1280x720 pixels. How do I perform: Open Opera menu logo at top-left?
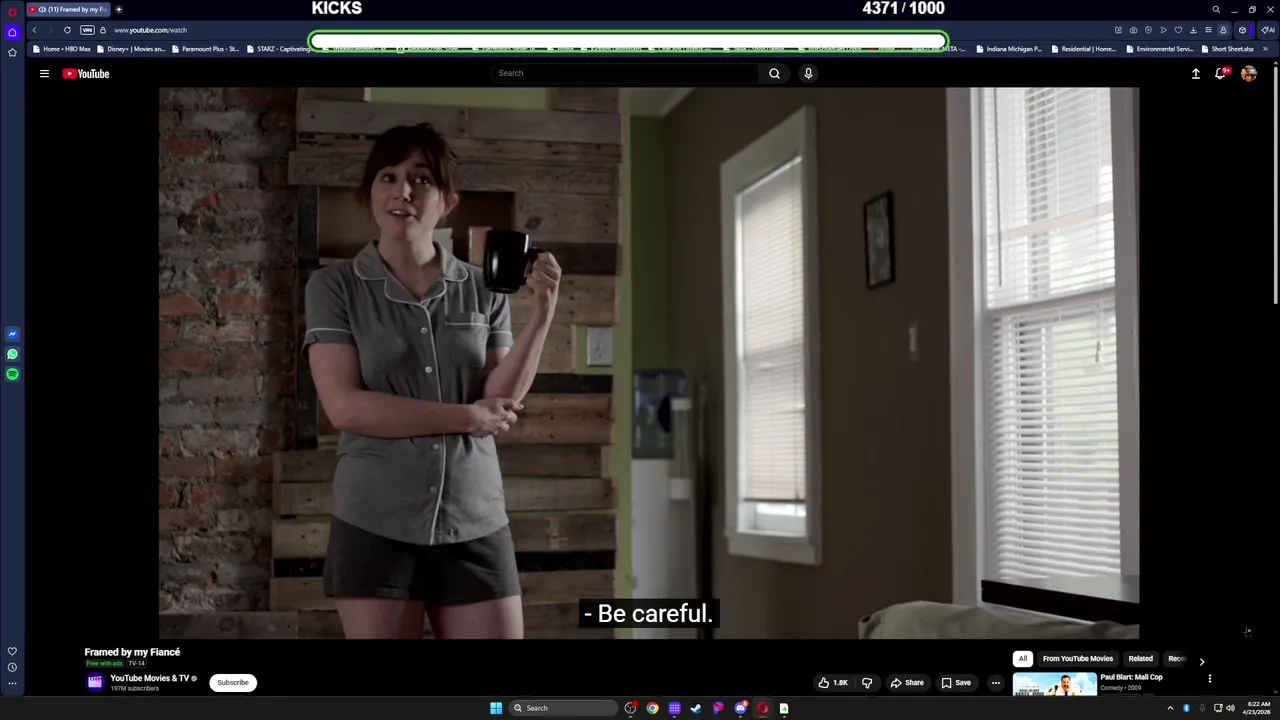tap(12, 11)
